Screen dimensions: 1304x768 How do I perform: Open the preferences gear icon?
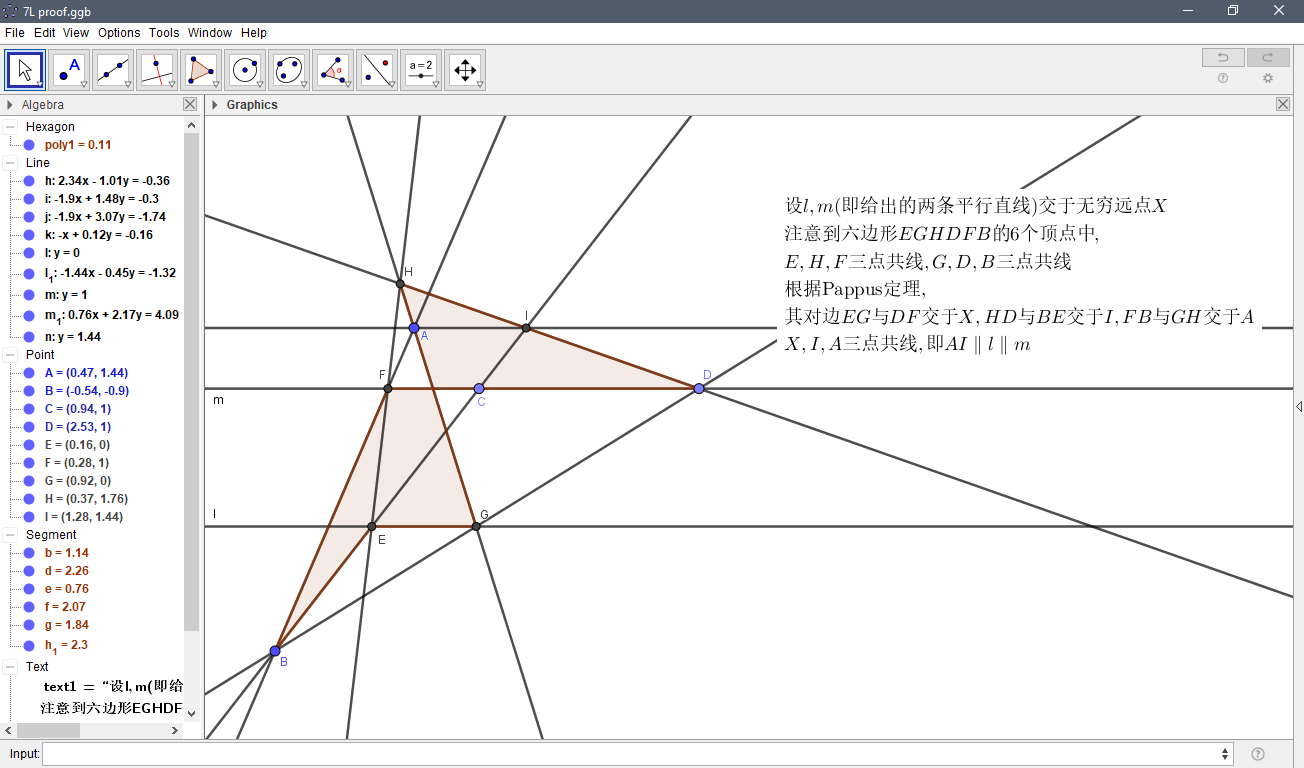1267,78
